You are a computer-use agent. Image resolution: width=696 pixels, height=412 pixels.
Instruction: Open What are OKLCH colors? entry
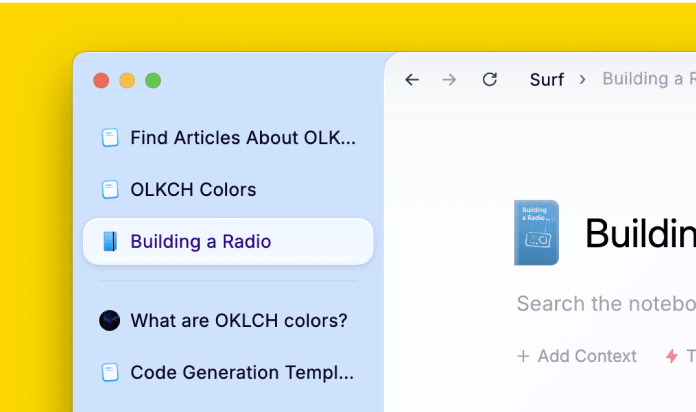pos(238,321)
